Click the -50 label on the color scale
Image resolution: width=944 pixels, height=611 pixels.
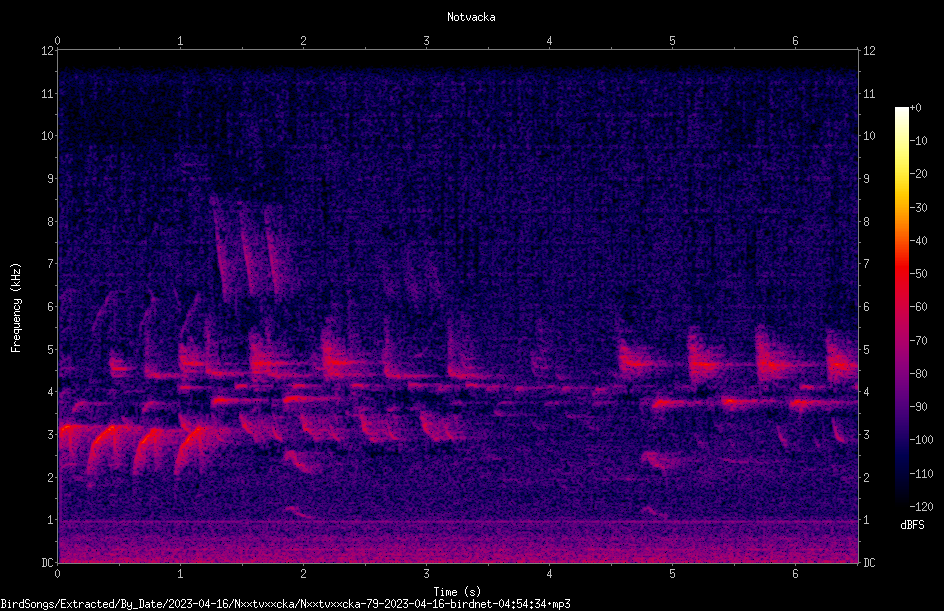[x=919, y=273]
